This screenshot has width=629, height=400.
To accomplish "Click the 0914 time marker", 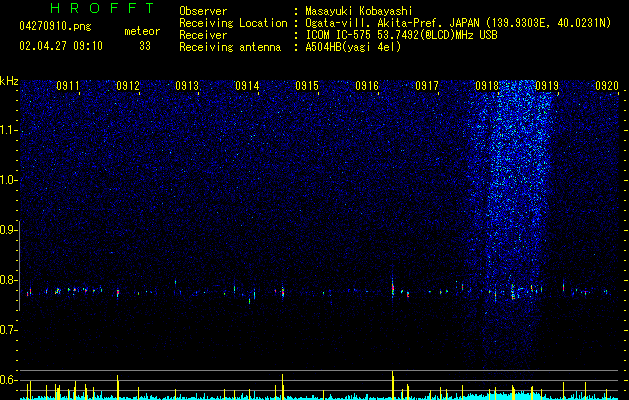I will click(x=248, y=86).
